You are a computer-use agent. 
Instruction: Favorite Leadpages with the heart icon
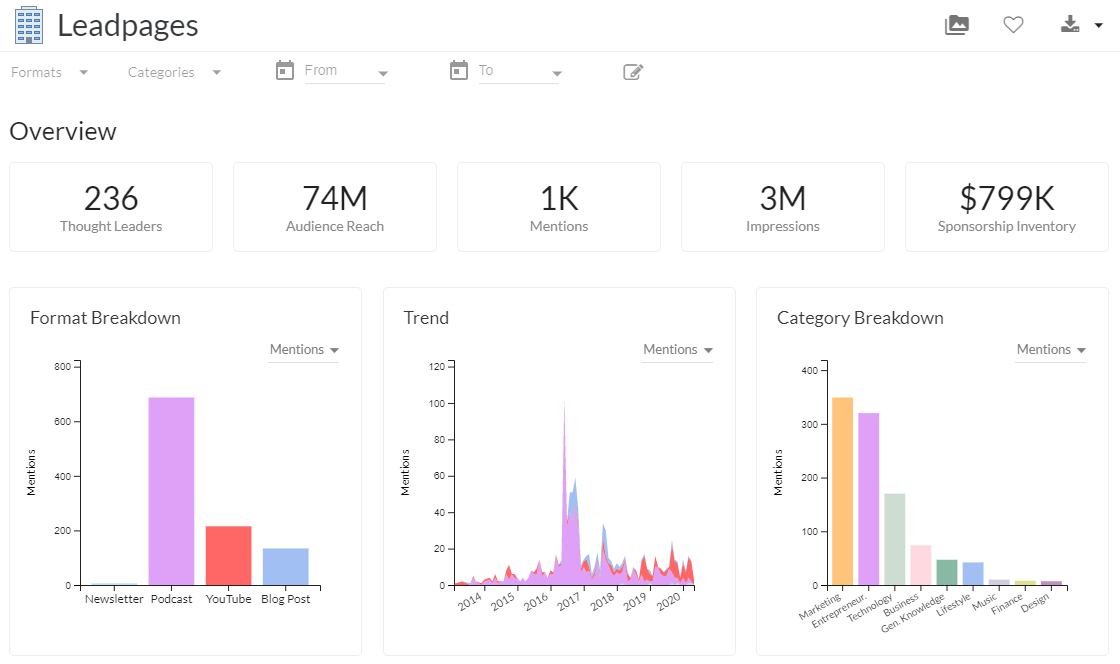[x=1013, y=25]
